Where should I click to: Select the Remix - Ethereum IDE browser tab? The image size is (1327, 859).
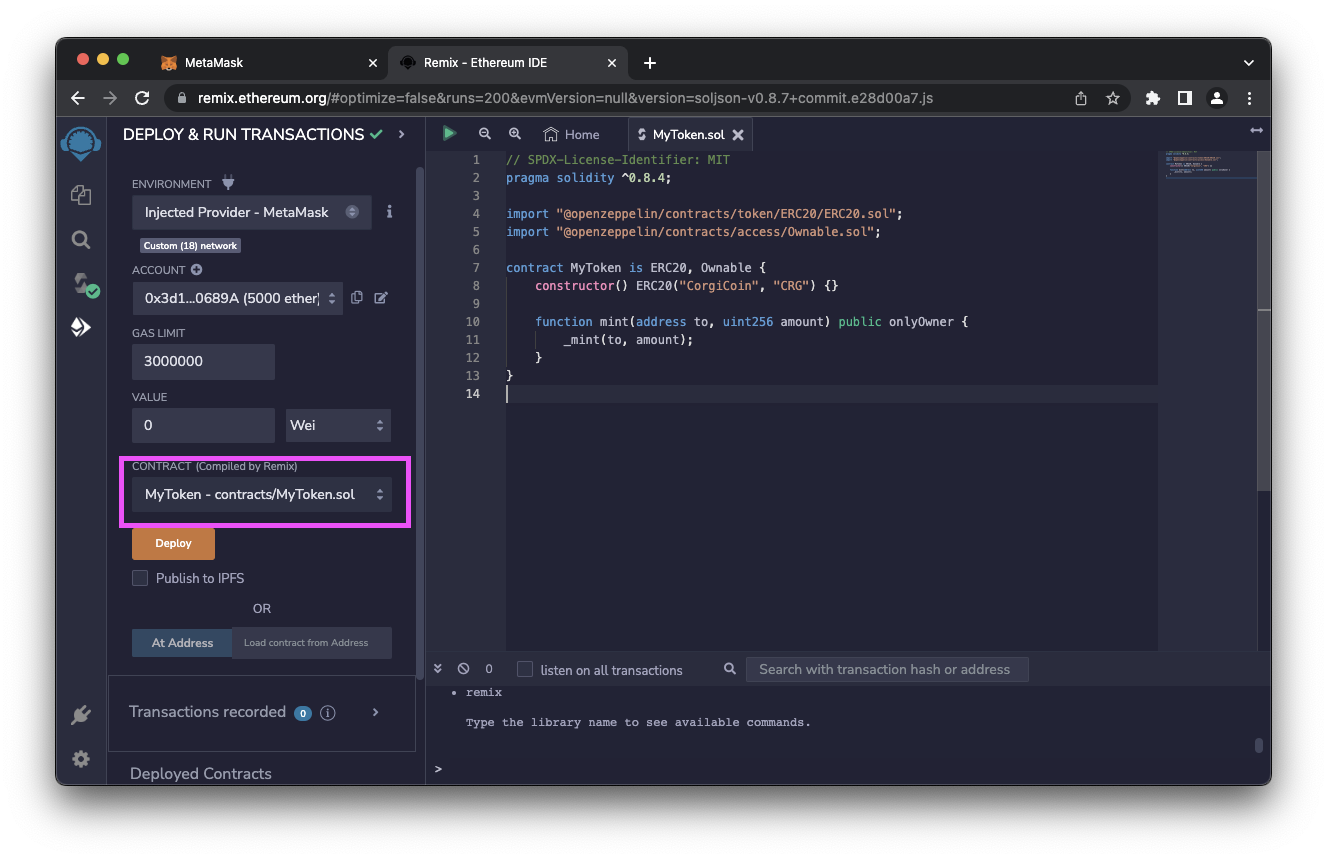point(508,62)
